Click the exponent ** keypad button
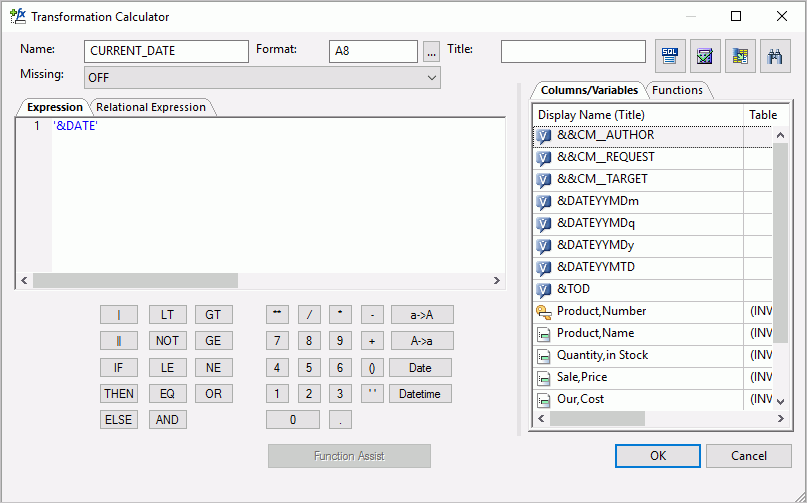 click(277, 315)
